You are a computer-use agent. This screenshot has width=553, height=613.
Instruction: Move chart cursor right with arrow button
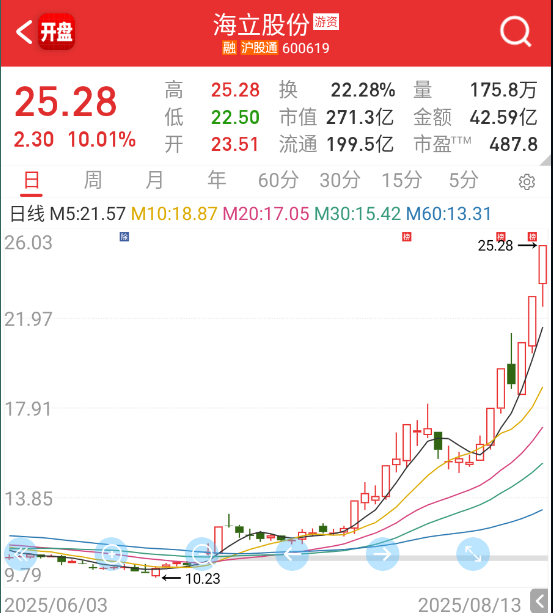coord(382,554)
